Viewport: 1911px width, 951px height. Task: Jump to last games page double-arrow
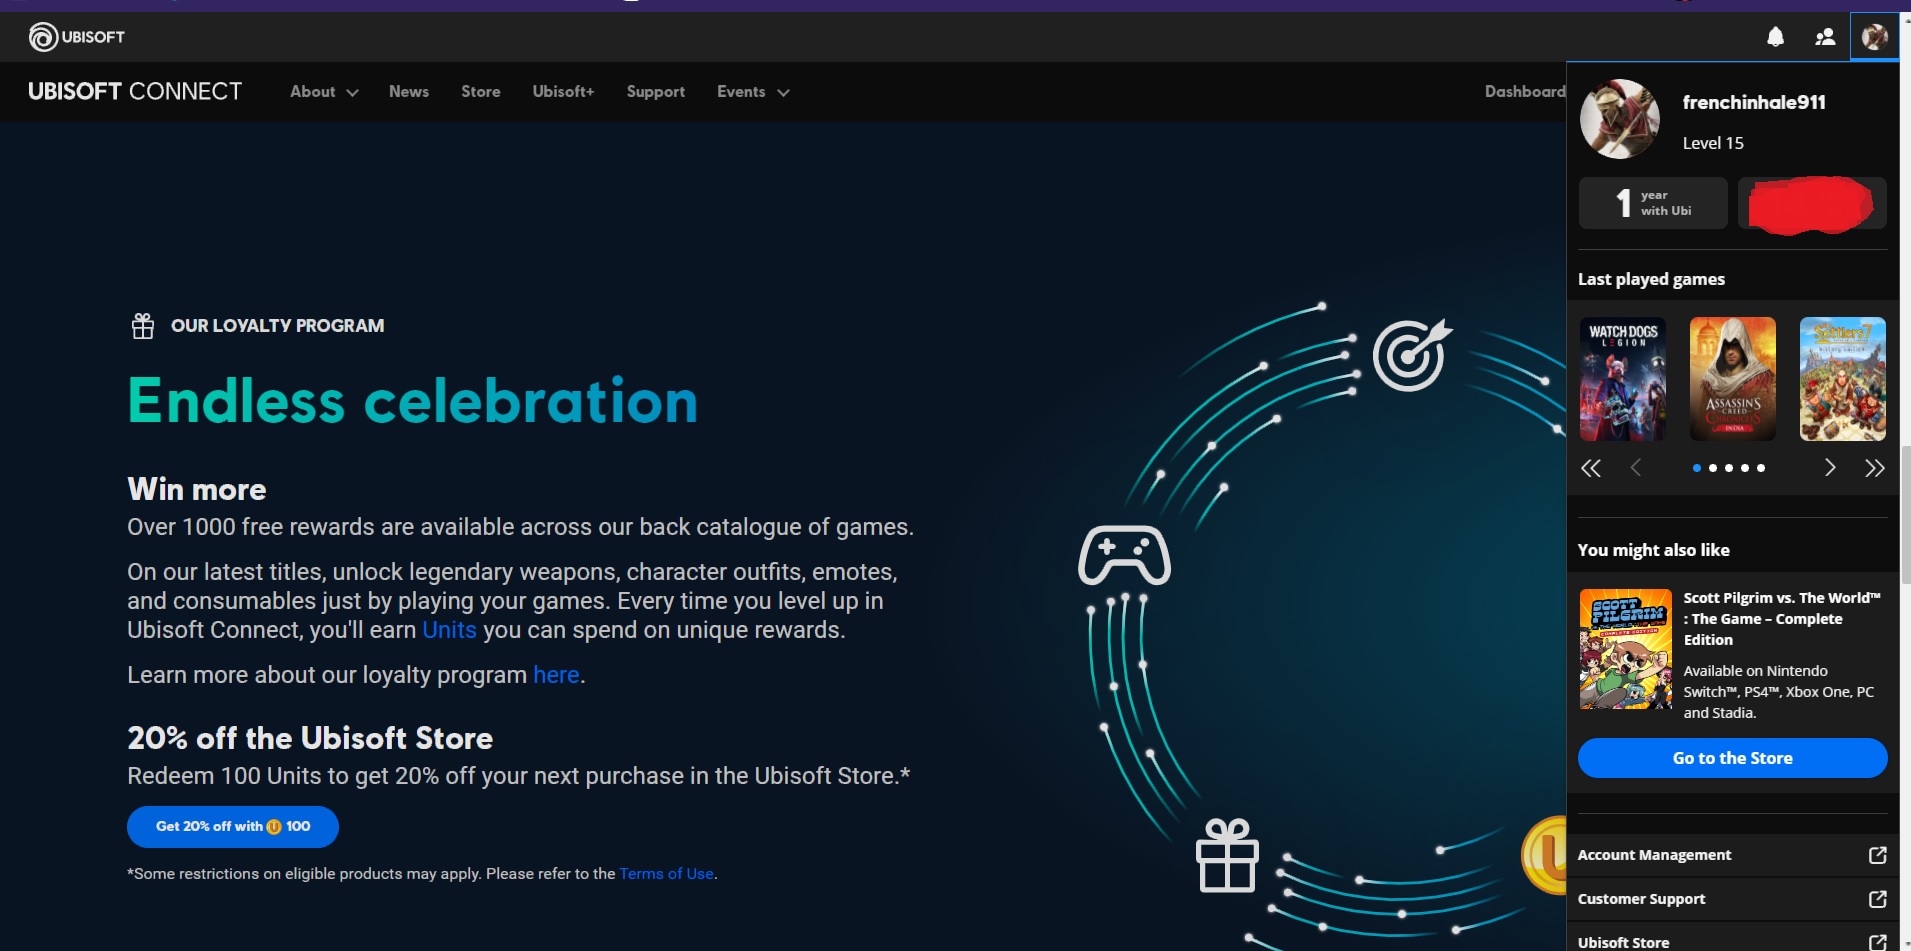pos(1874,468)
